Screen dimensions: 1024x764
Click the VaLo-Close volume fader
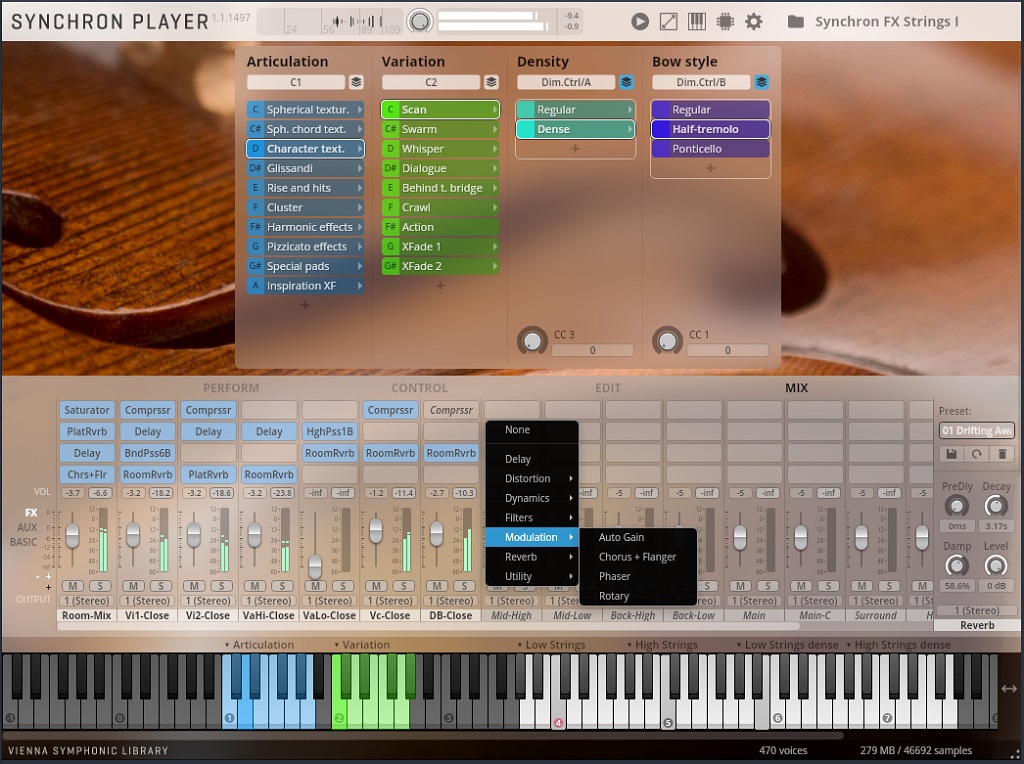click(315, 565)
